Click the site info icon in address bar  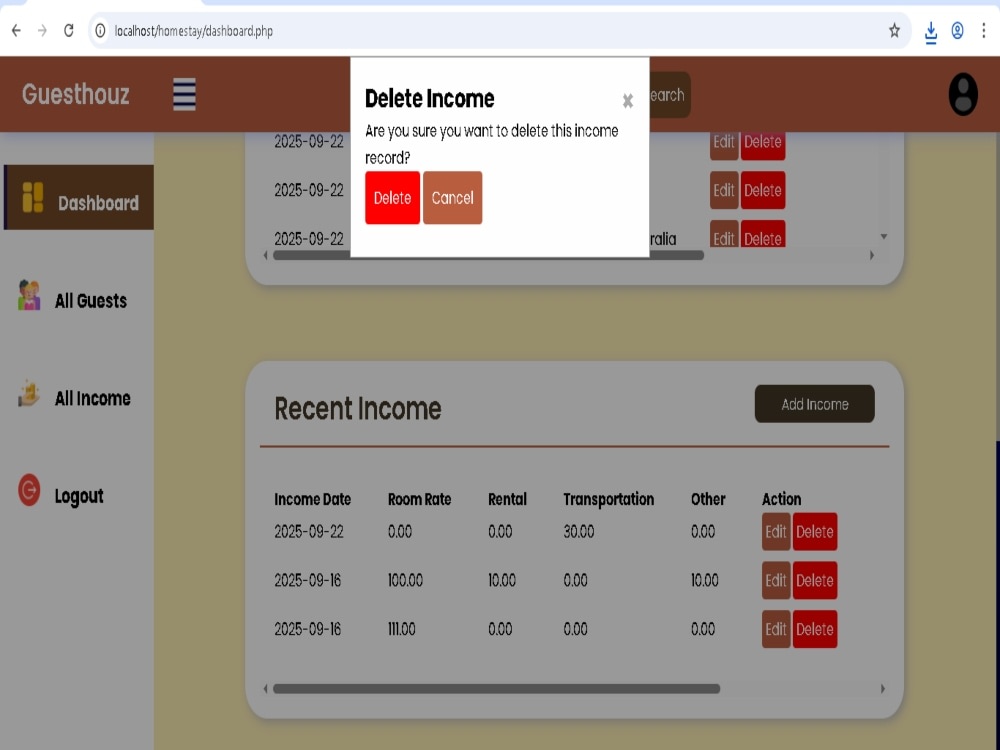[100, 31]
